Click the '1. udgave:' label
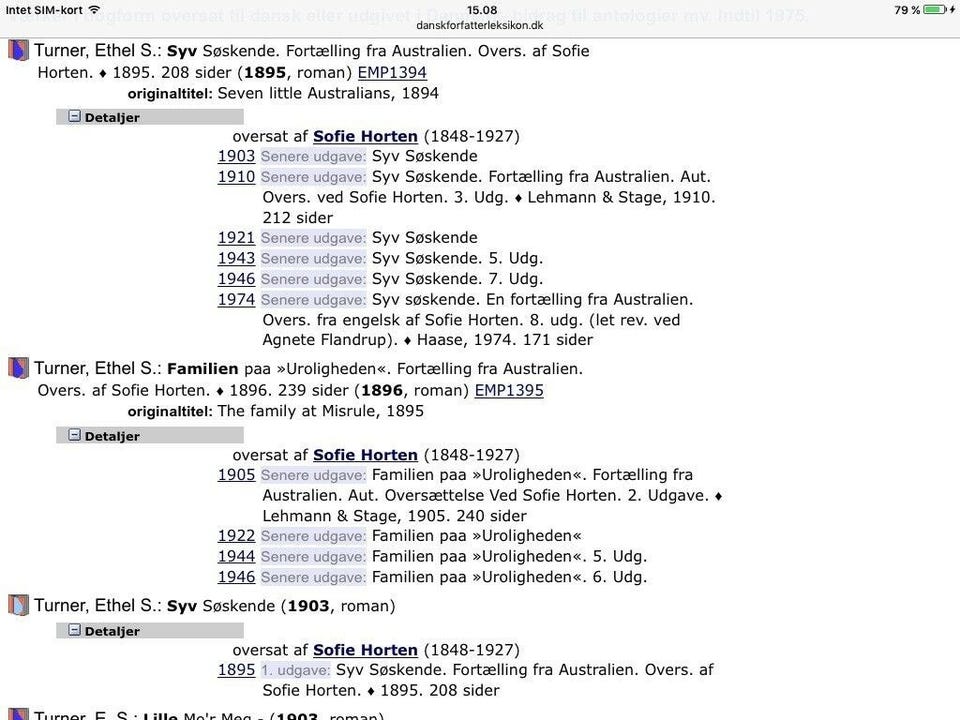 click(x=296, y=670)
